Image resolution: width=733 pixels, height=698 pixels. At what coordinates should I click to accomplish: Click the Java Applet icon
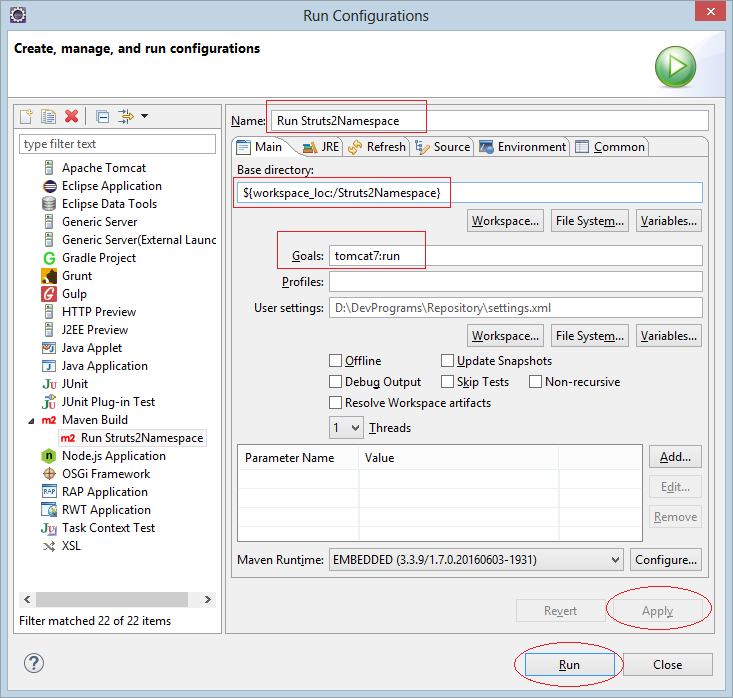pyautogui.click(x=49, y=348)
